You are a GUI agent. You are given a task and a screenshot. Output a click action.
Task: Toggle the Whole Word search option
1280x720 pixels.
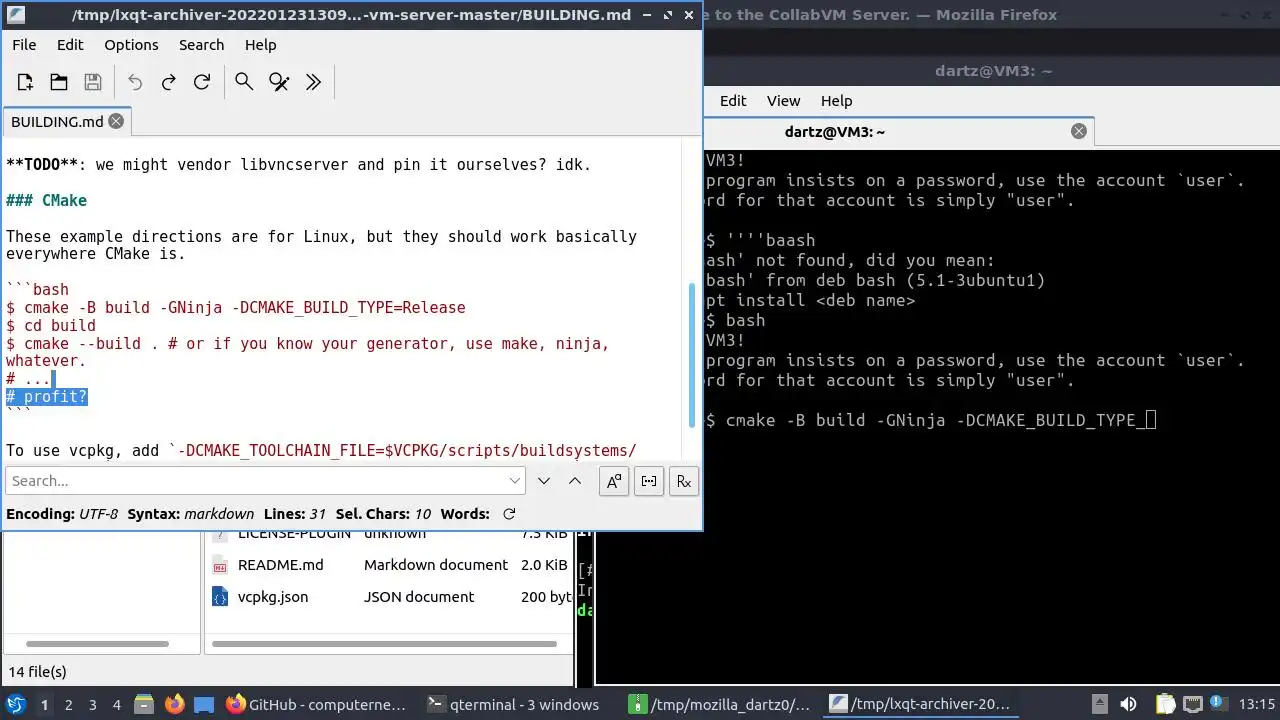(x=649, y=481)
